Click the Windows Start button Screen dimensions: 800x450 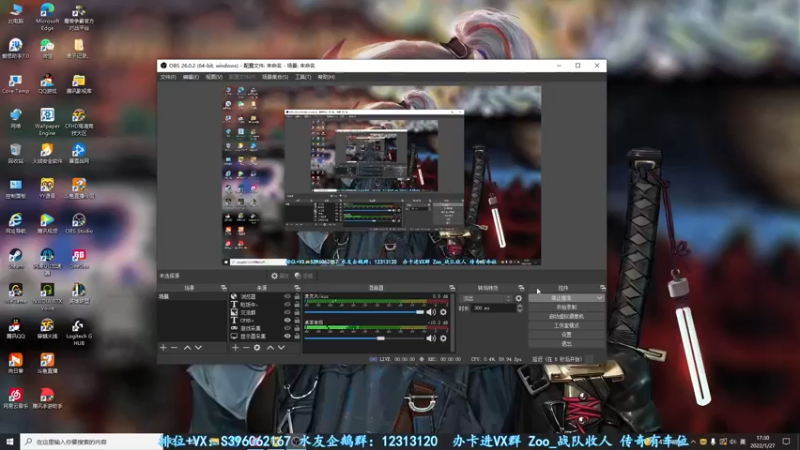point(10,441)
